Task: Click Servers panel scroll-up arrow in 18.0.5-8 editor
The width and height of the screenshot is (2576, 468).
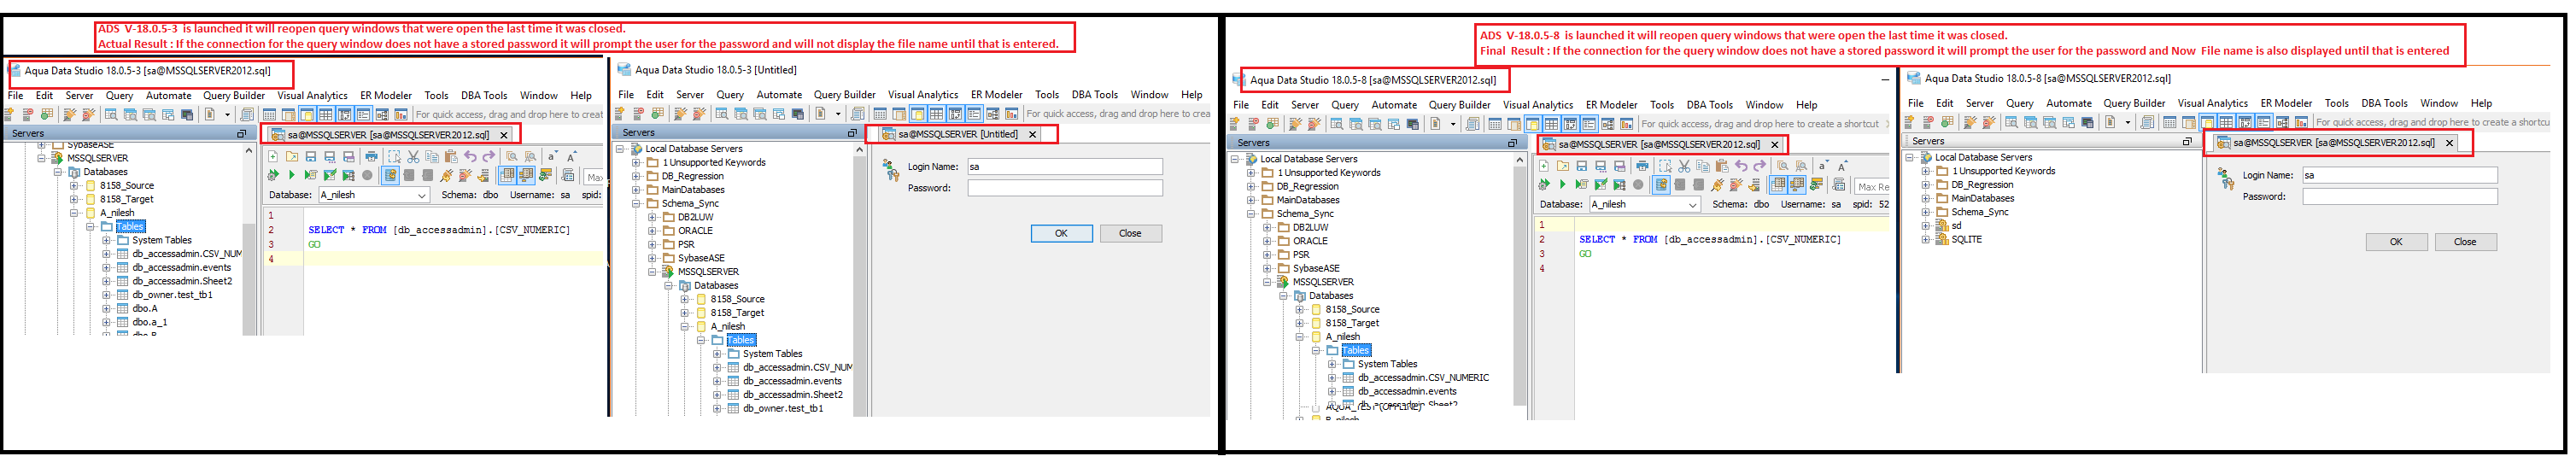Action: coord(1520,159)
